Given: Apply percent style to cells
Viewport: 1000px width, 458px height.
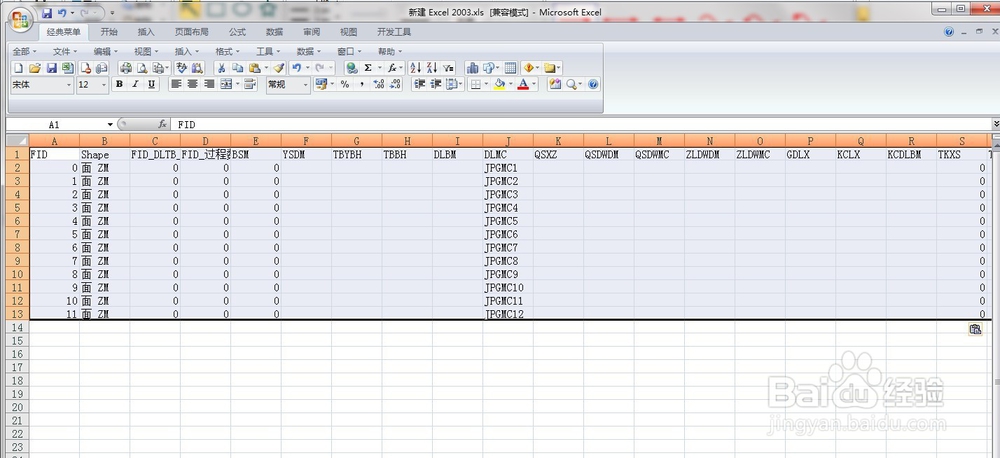Looking at the screenshot, I should pyautogui.click(x=345, y=84).
